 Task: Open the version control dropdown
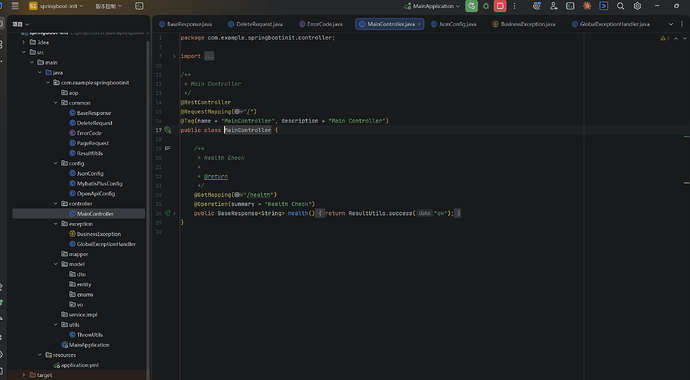click(x=109, y=6)
